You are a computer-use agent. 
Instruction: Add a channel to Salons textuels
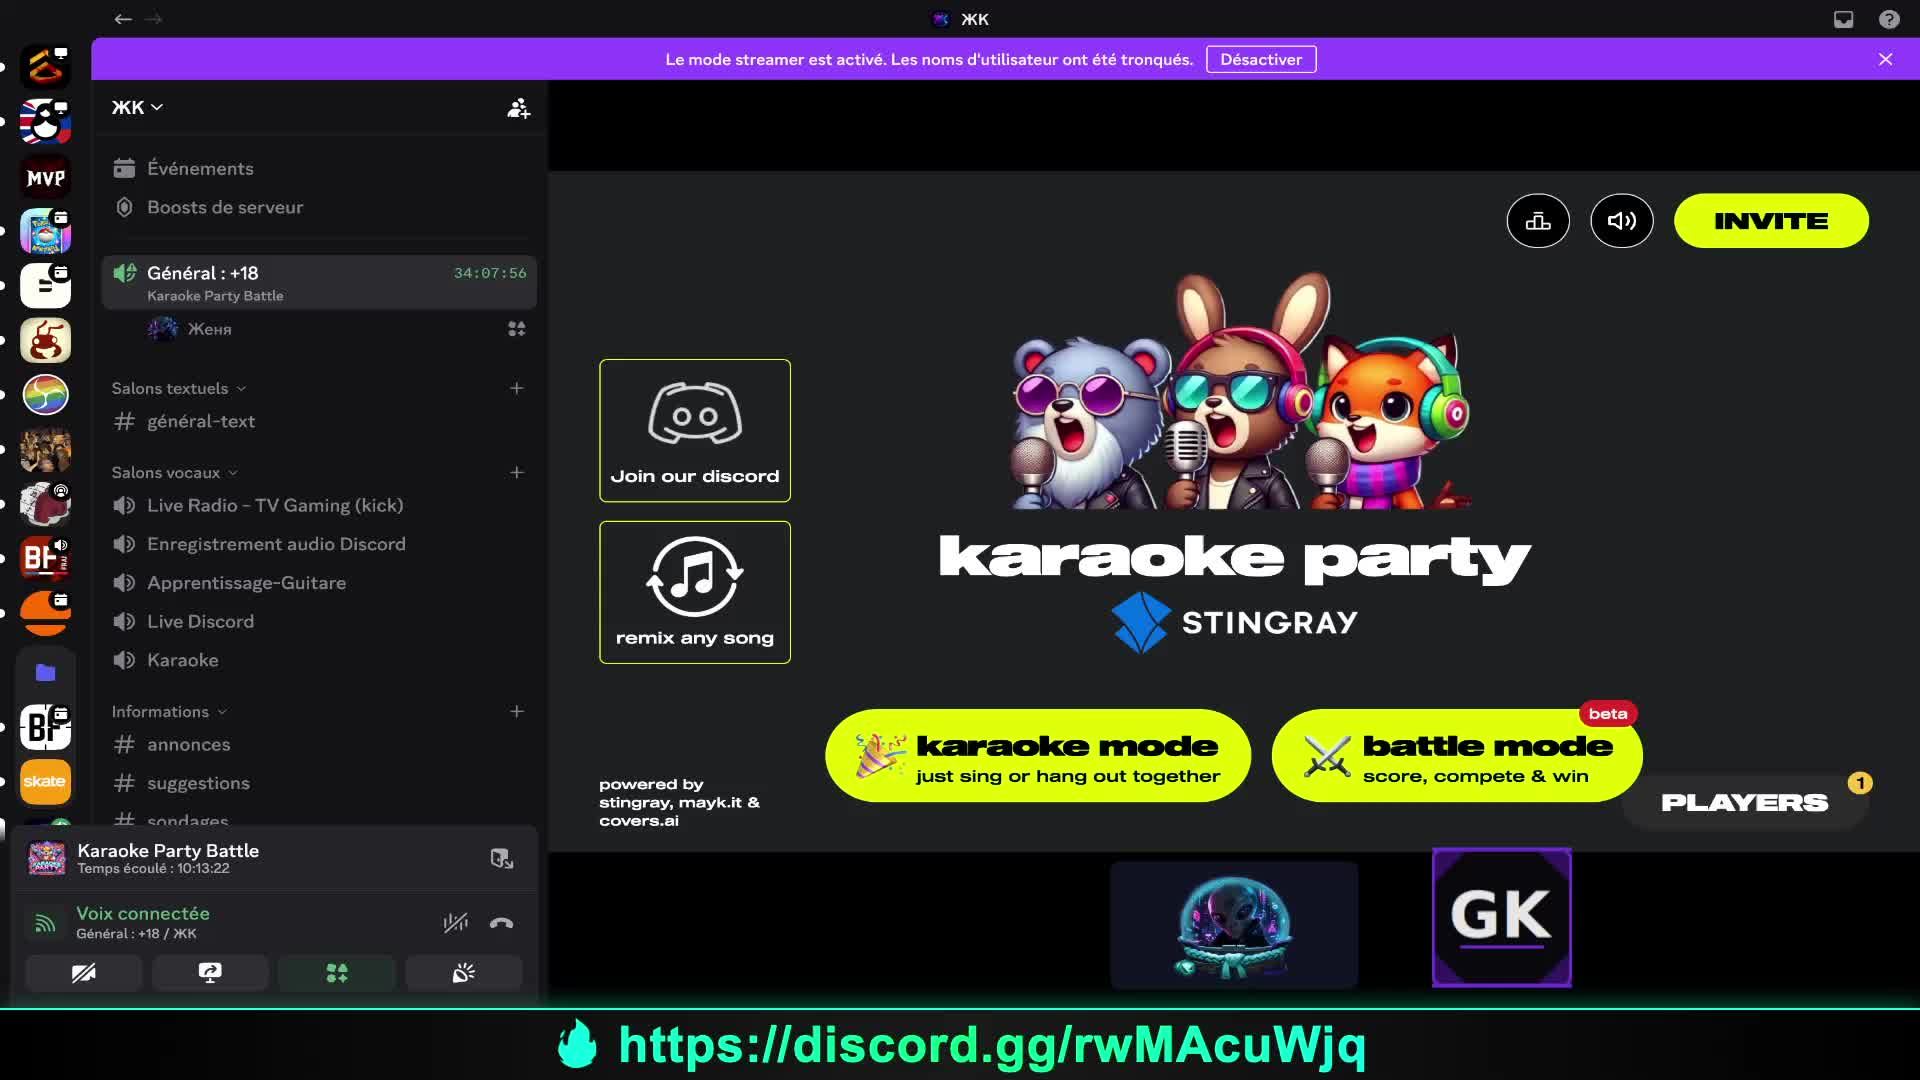click(x=517, y=388)
